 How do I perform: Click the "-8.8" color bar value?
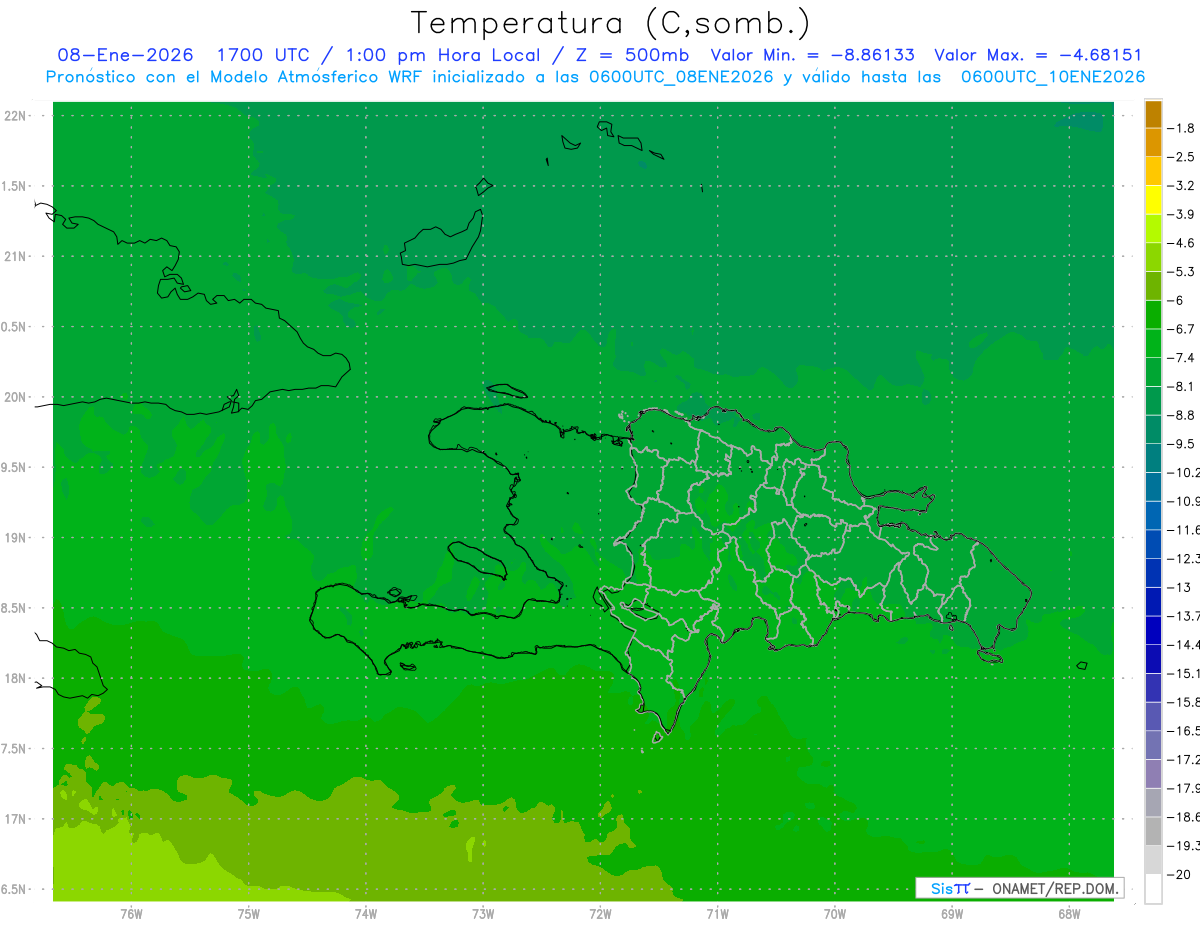(1181, 415)
